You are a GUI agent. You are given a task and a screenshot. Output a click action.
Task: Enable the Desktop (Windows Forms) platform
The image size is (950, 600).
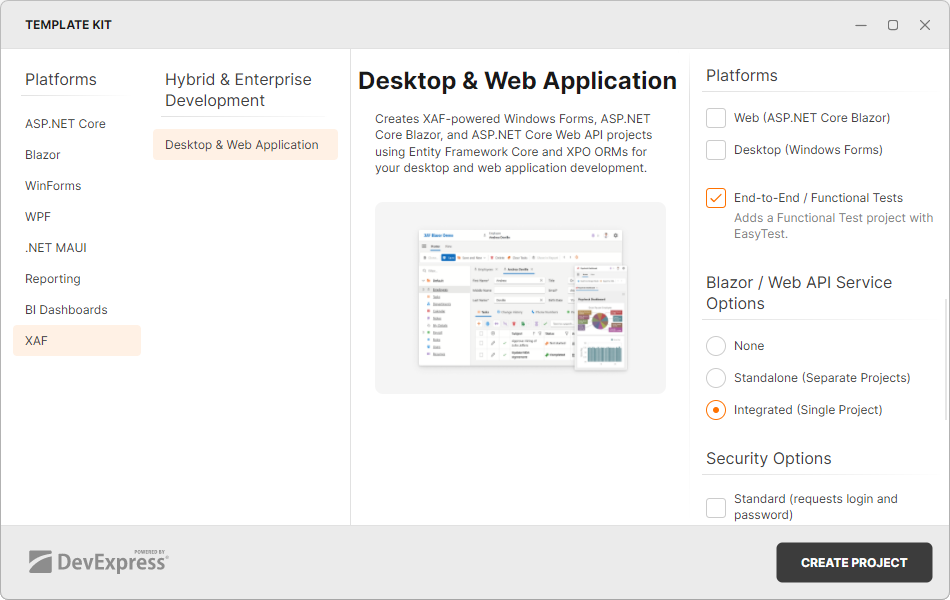pyautogui.click(x=716, y=150)
